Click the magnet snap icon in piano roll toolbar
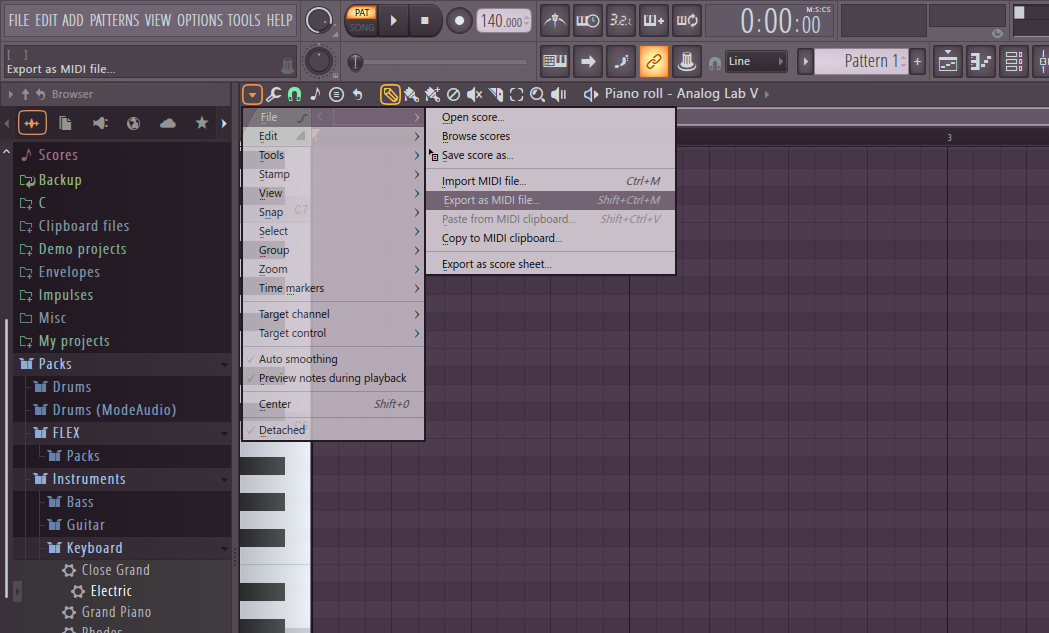1049x633 pixels. click(294, 94)
